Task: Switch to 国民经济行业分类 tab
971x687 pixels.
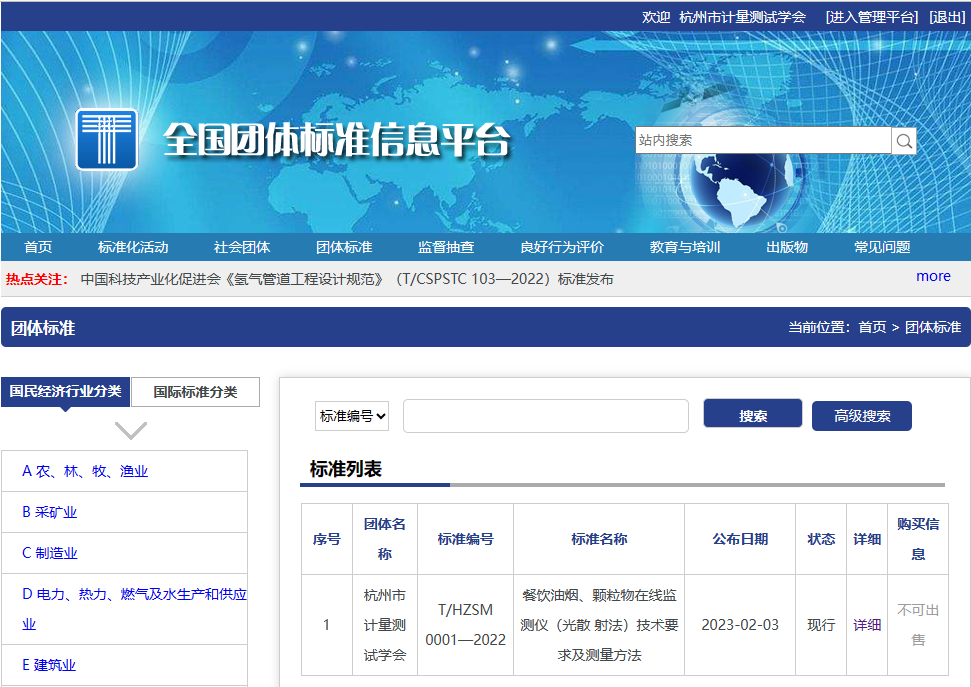Action: 66,392
